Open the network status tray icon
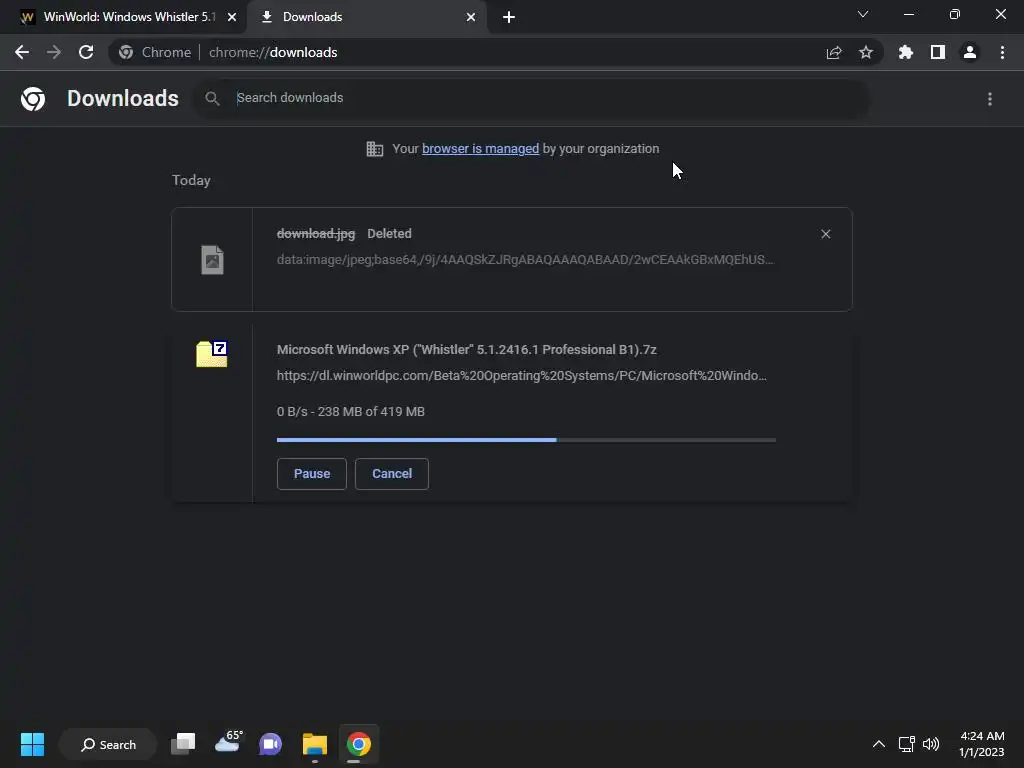 (906, 744)
